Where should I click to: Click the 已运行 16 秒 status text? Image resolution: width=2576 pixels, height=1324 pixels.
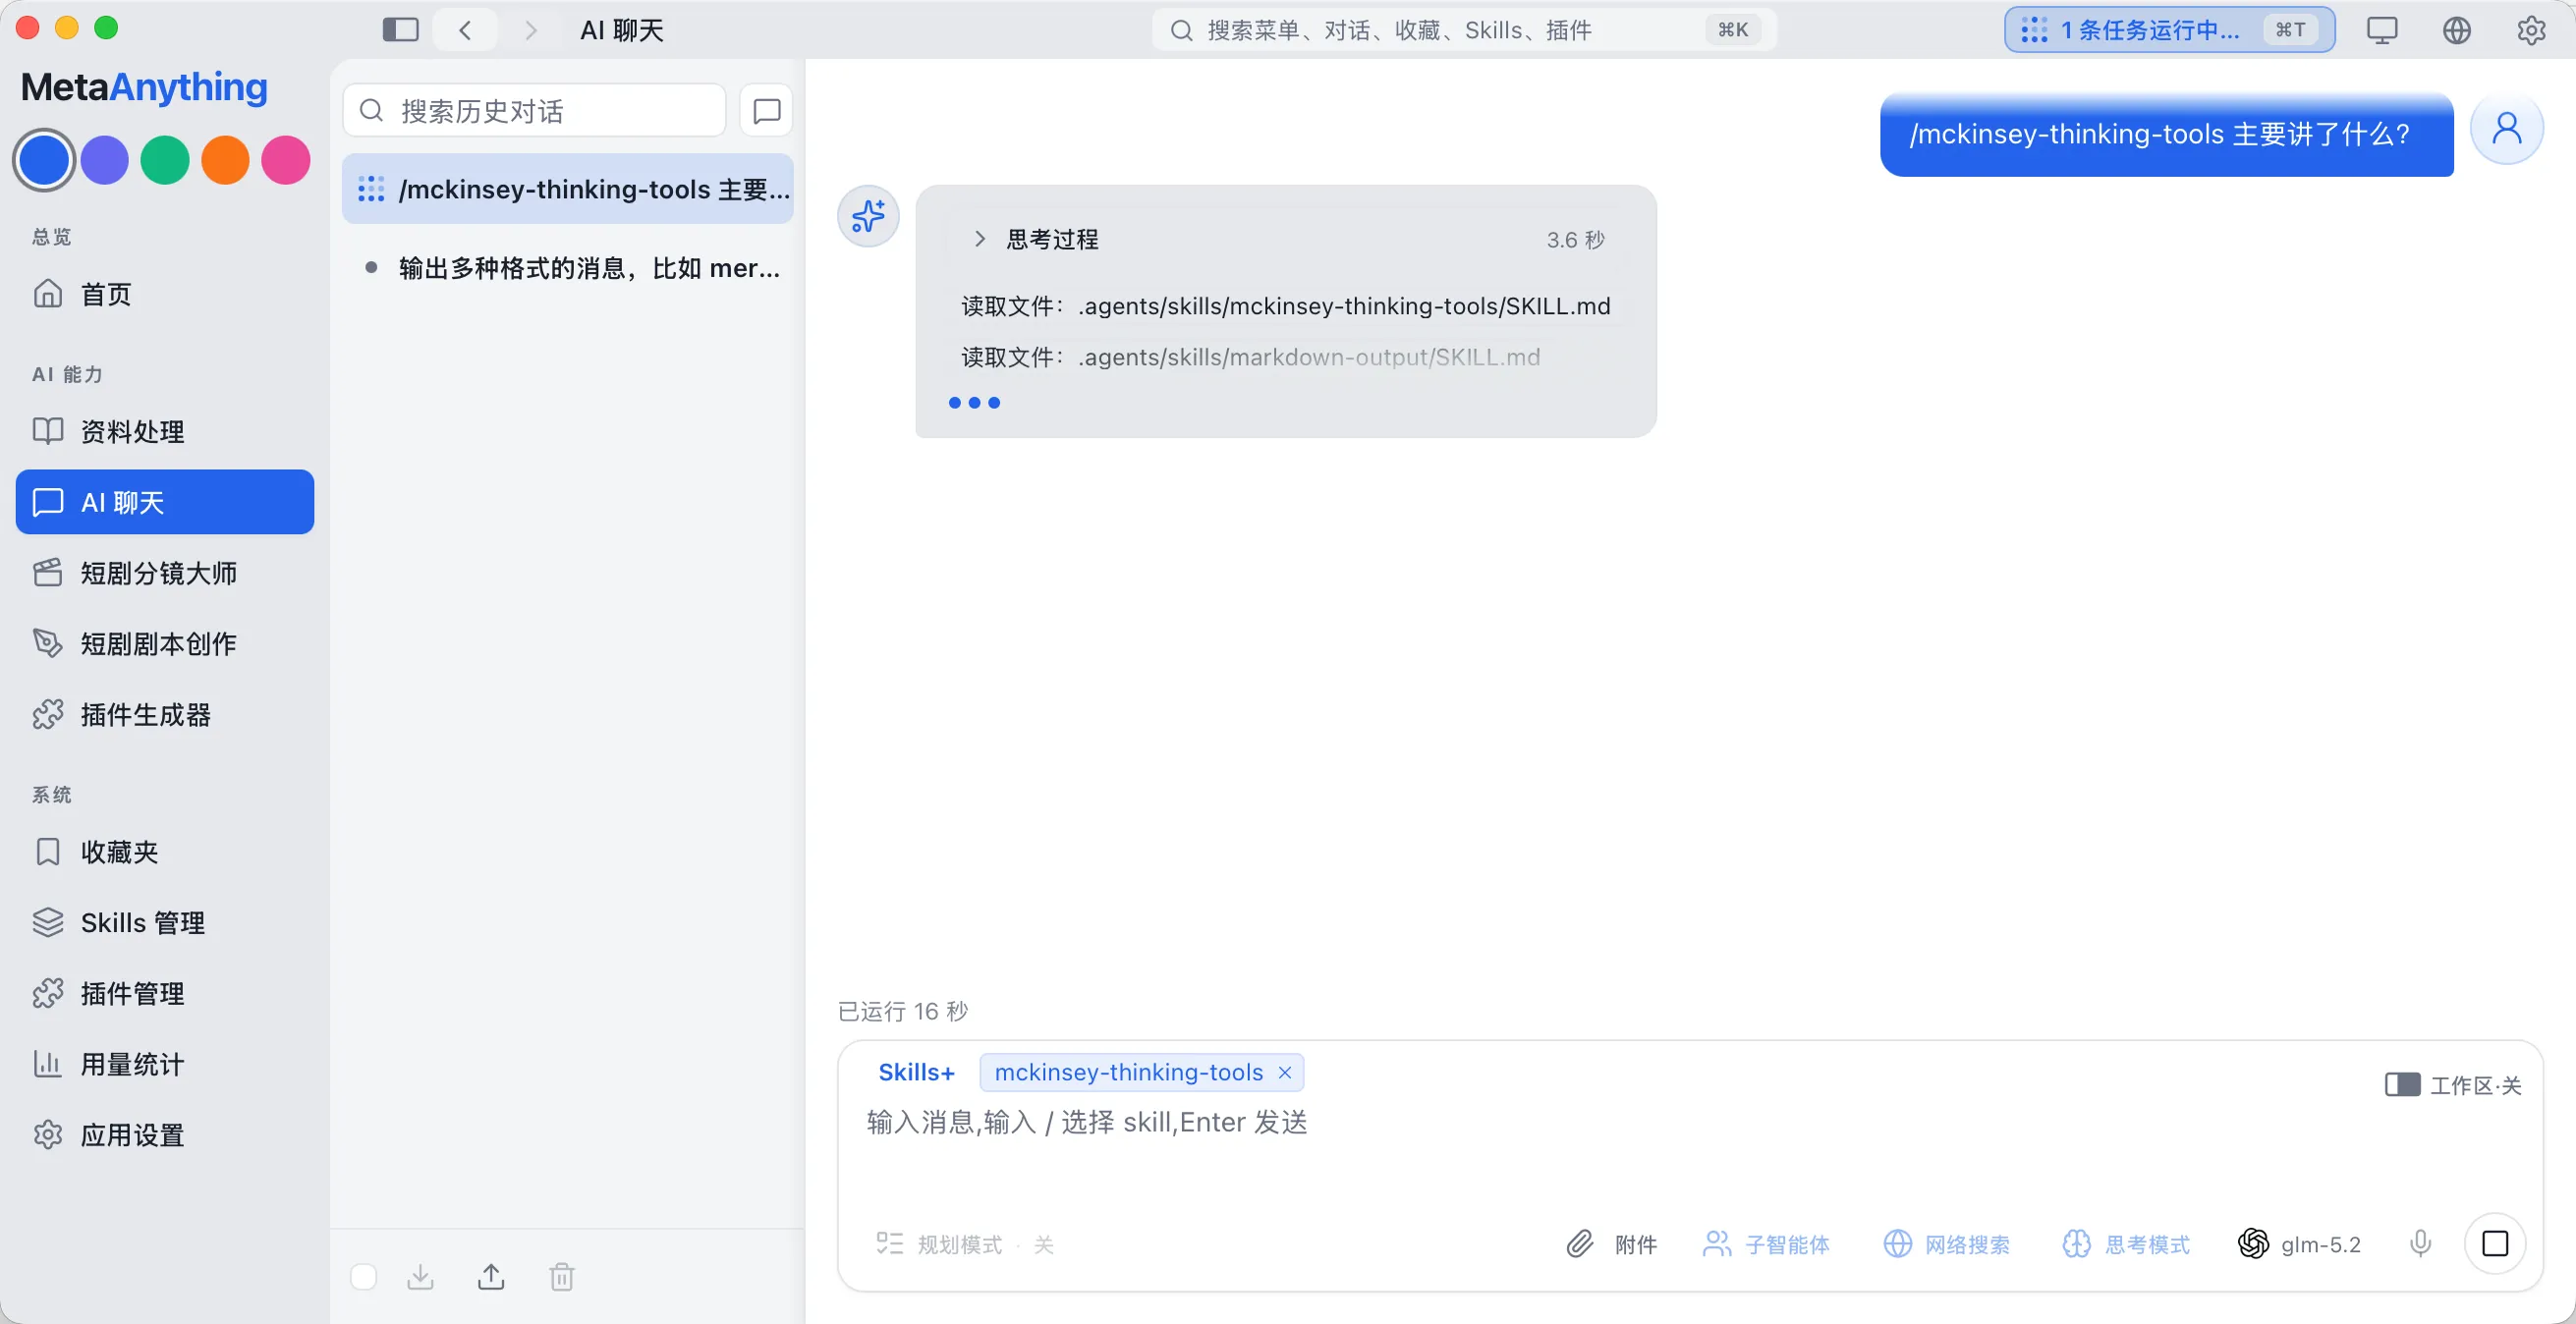click(x=903, y=1011)
